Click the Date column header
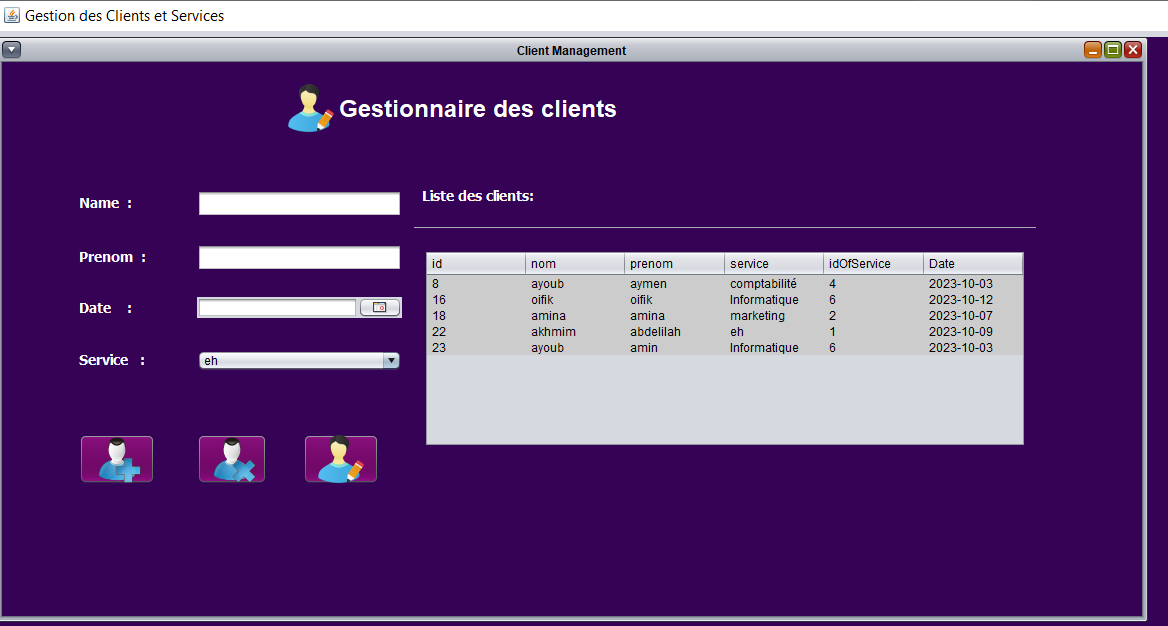This screenshot has height=626, width=1168. [974, 264]
